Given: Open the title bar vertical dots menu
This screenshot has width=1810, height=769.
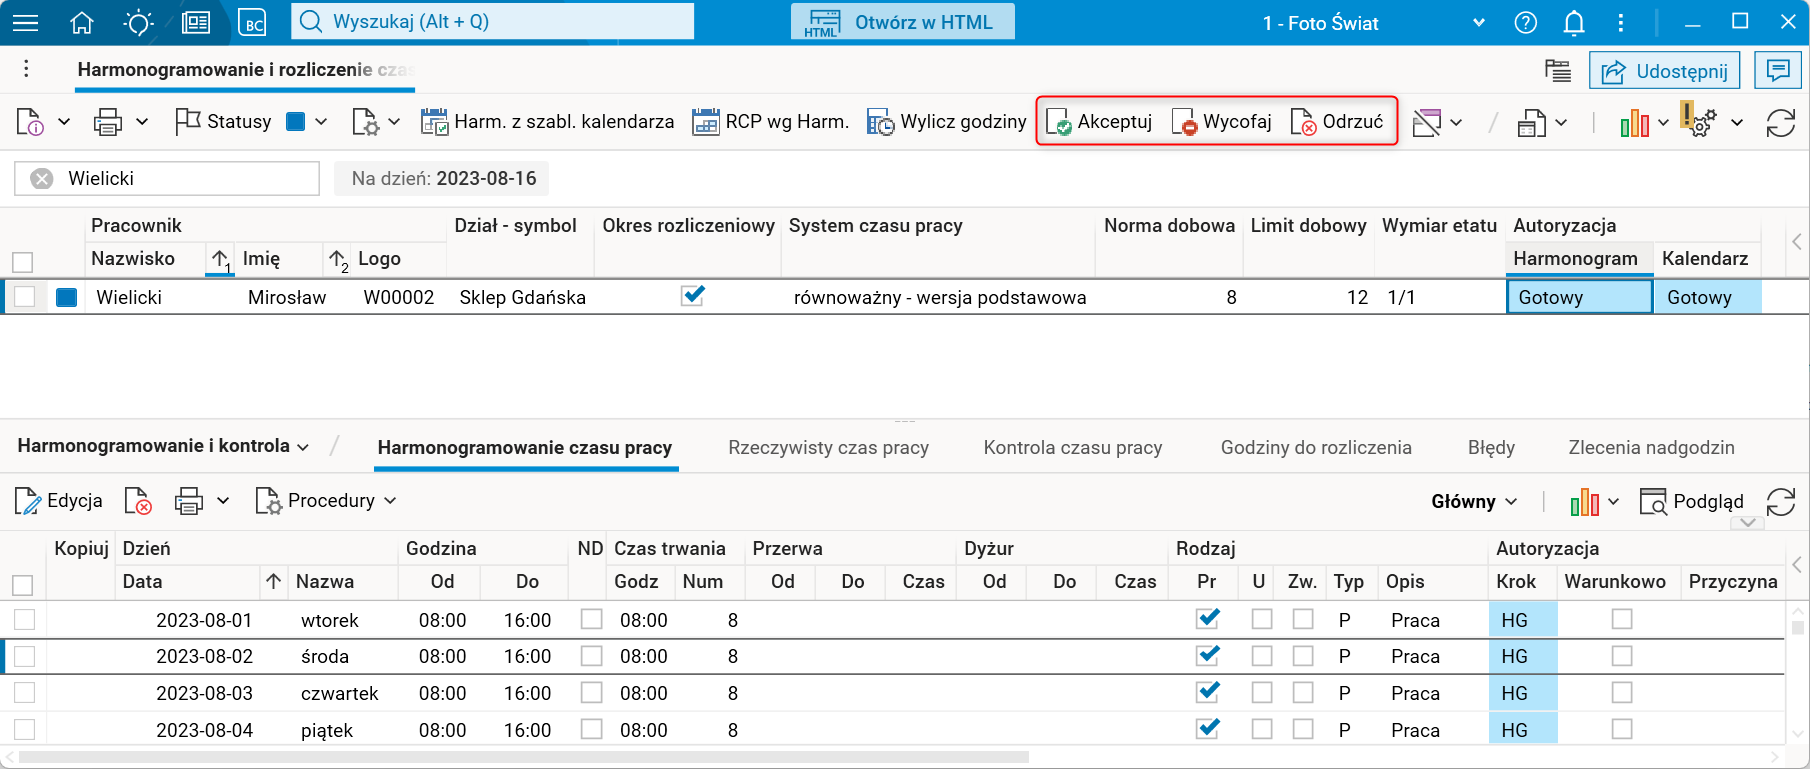Looking at the screenshot, I should [1621, 22].
